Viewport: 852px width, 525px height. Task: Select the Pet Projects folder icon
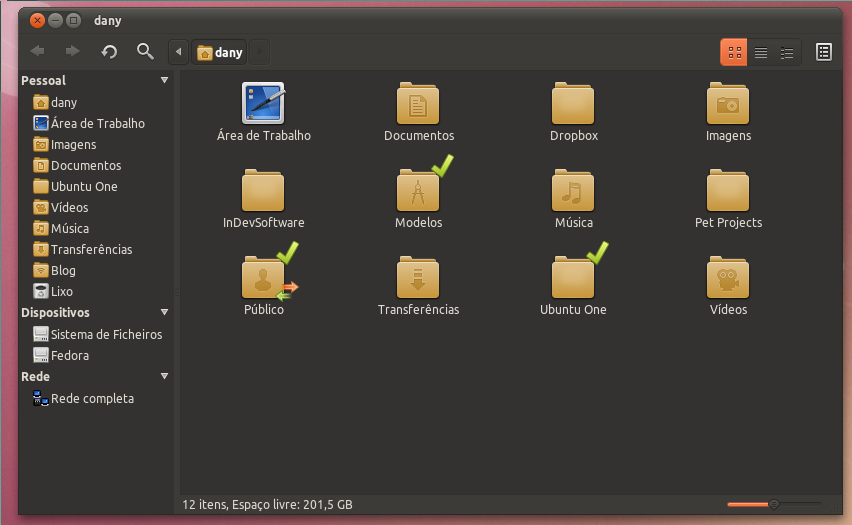point(728,190)
